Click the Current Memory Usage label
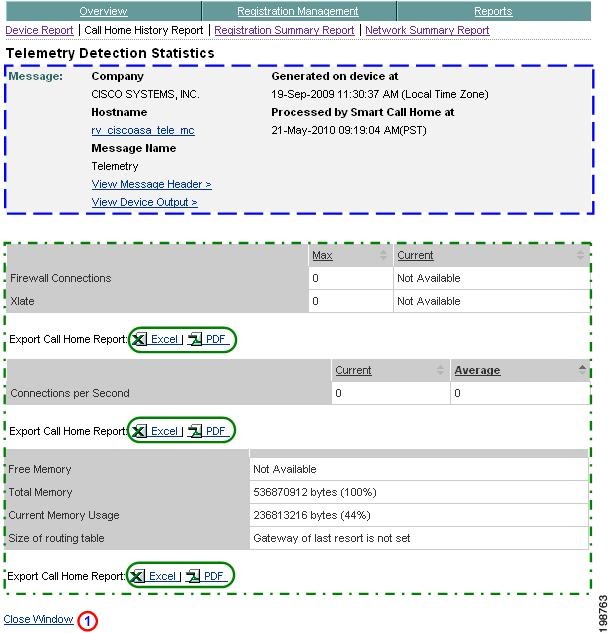The width and height of the screenshot is (610, 633). (64, 515)
